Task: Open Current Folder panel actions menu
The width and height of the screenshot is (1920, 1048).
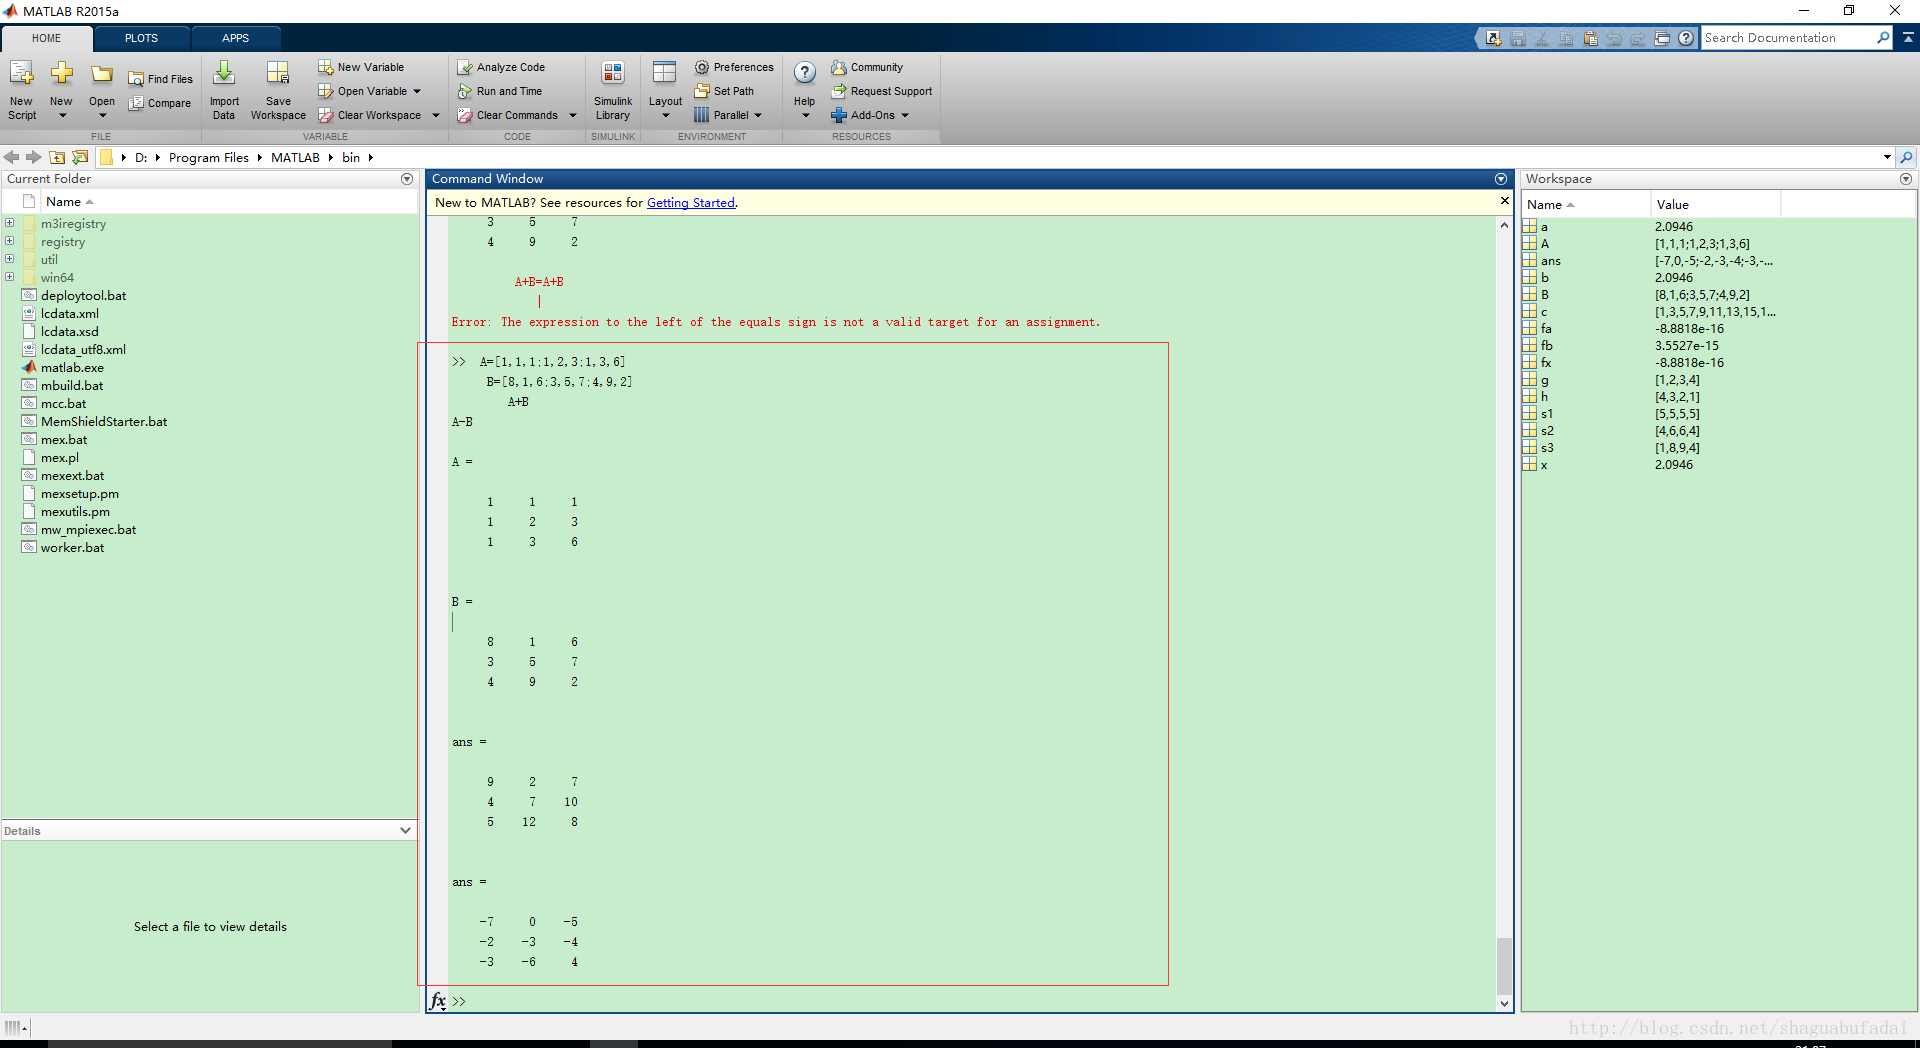Action: 407,179
